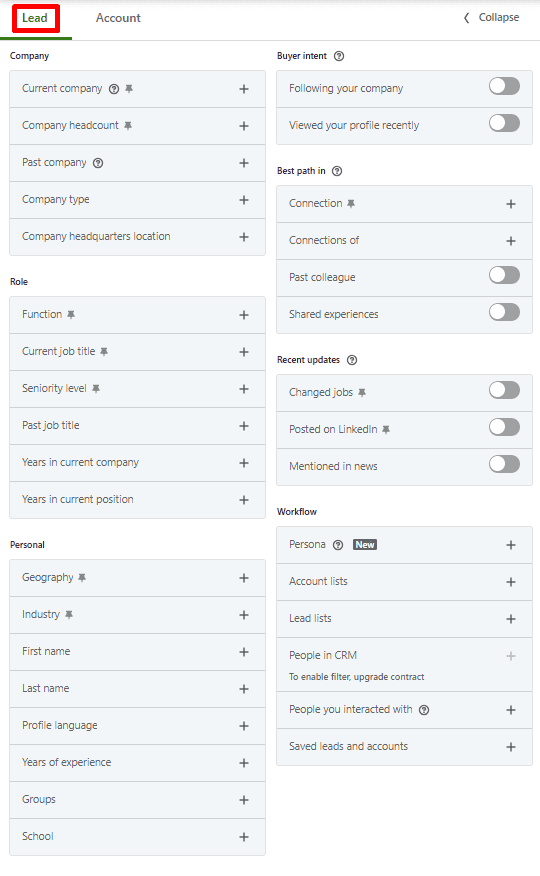The height and width of the screenshot is (876, 540).
Task: Click pin icon beside Geography filter
Action: 82,578
